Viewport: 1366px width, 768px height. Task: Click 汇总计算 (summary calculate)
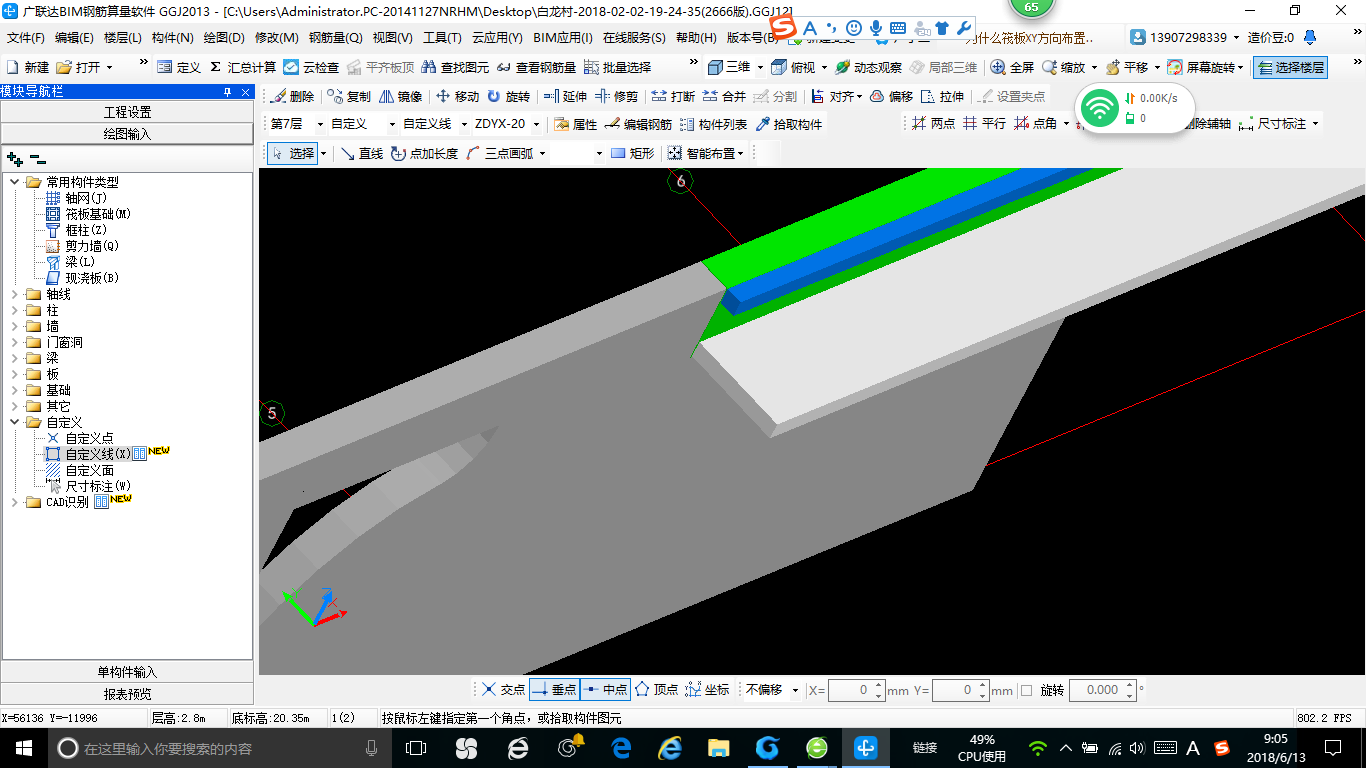242,67
